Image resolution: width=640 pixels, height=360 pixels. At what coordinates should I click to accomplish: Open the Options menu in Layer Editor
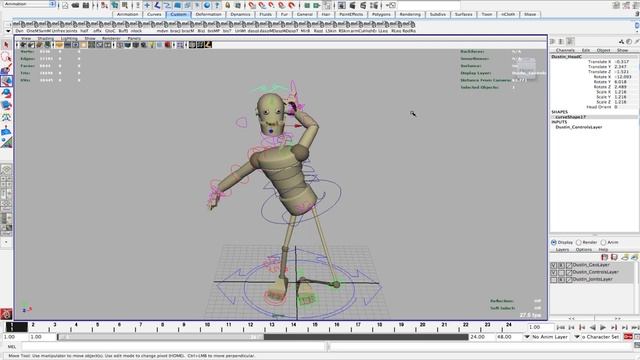[584, 249]
